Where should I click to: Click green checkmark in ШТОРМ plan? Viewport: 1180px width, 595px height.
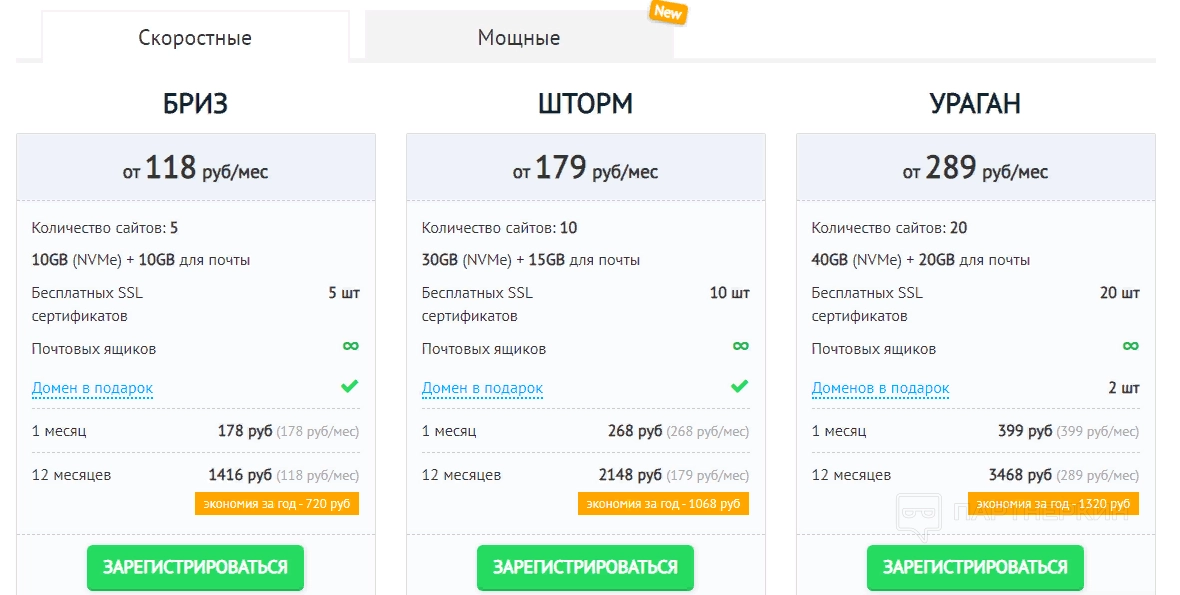(739, 386)
